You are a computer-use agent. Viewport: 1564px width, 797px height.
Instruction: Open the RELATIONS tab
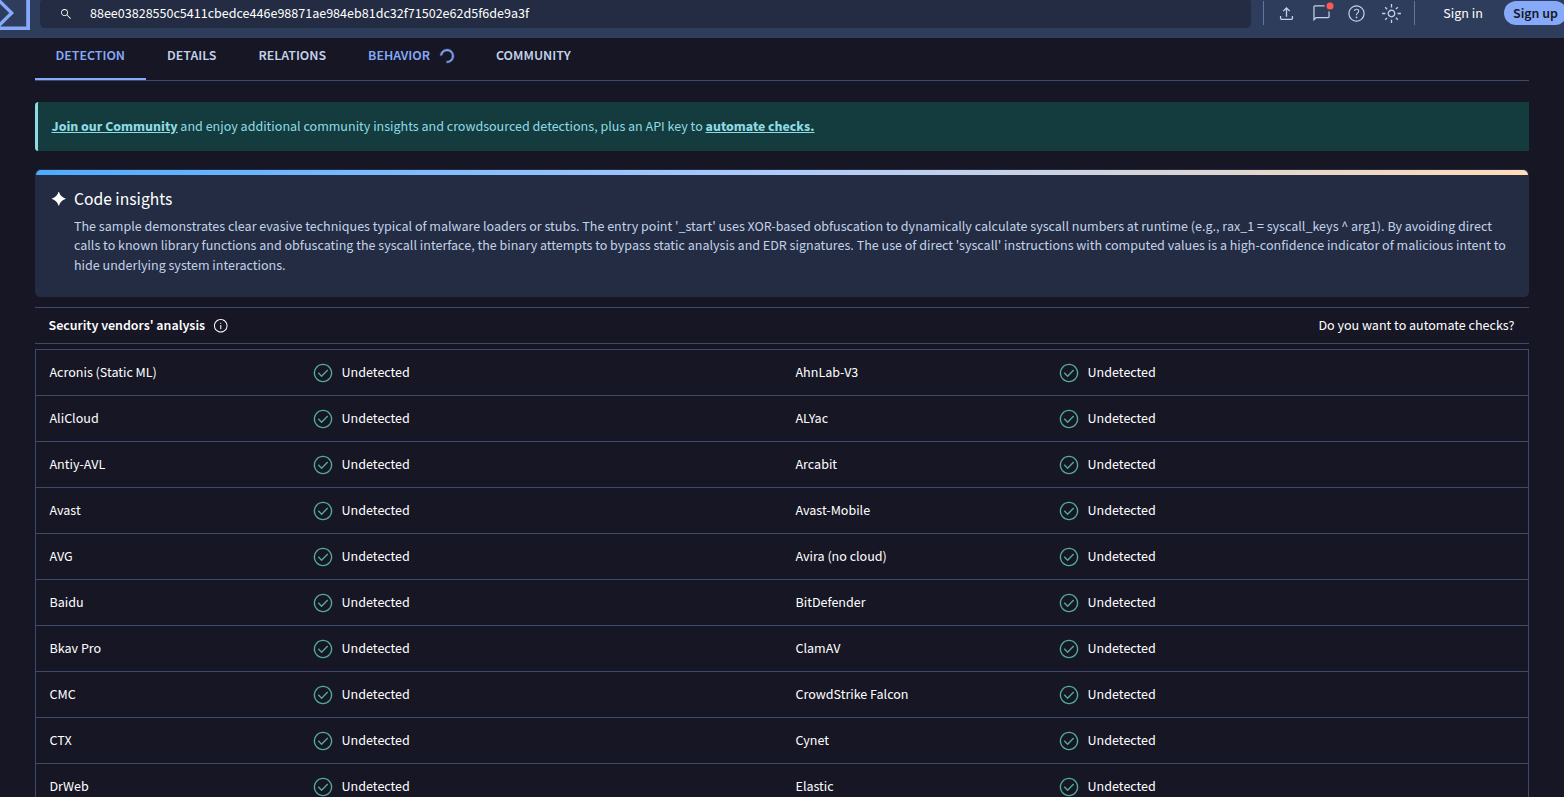point(292,55)
